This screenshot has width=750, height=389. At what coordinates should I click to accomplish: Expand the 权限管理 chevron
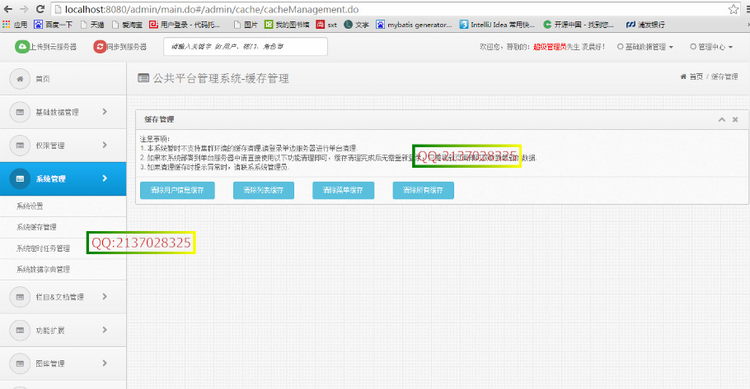tap(105, 145)
